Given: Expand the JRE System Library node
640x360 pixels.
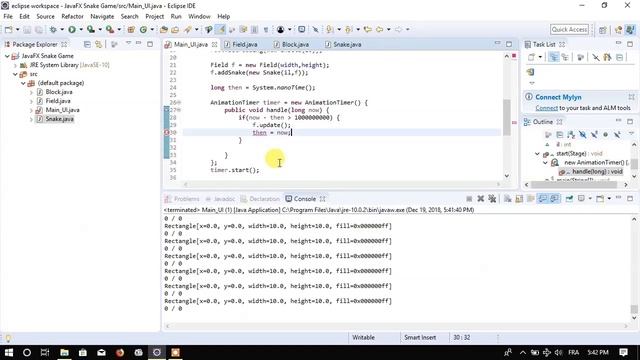Looking at the screenshot, I should coord(15,65).
